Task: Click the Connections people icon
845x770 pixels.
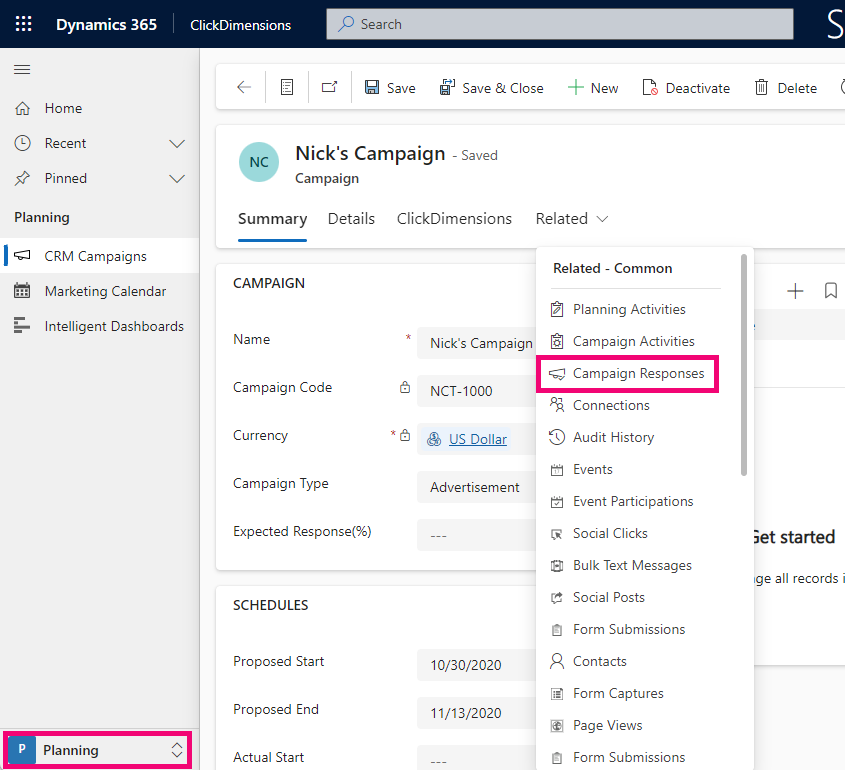Action: click(557, 405)
